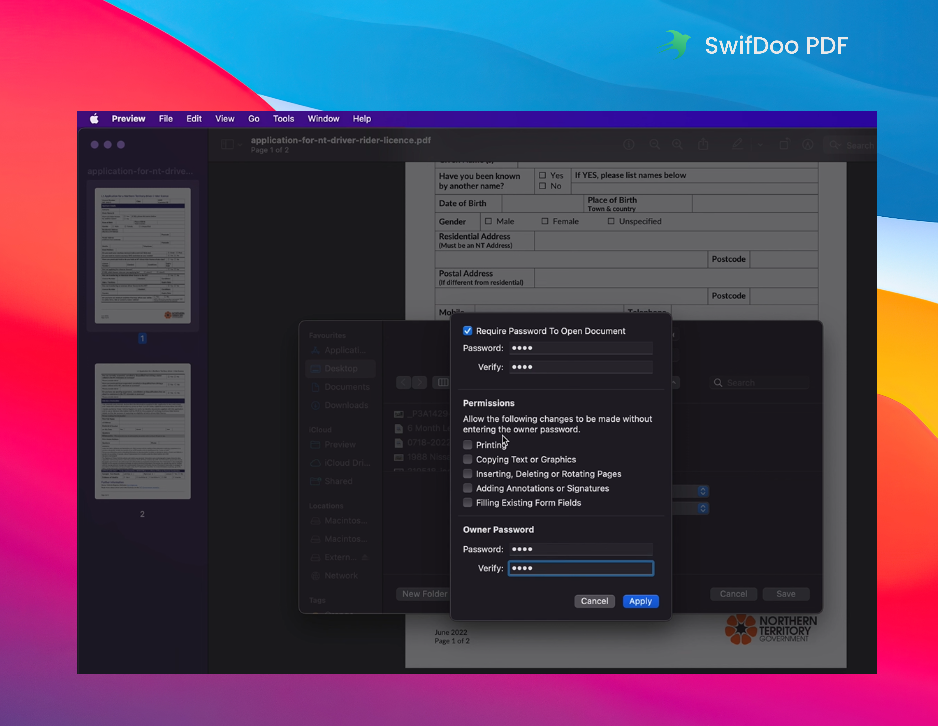This screenshot has width=938, height=726.
Task: Open the View menu
Action: click(225, 118)
